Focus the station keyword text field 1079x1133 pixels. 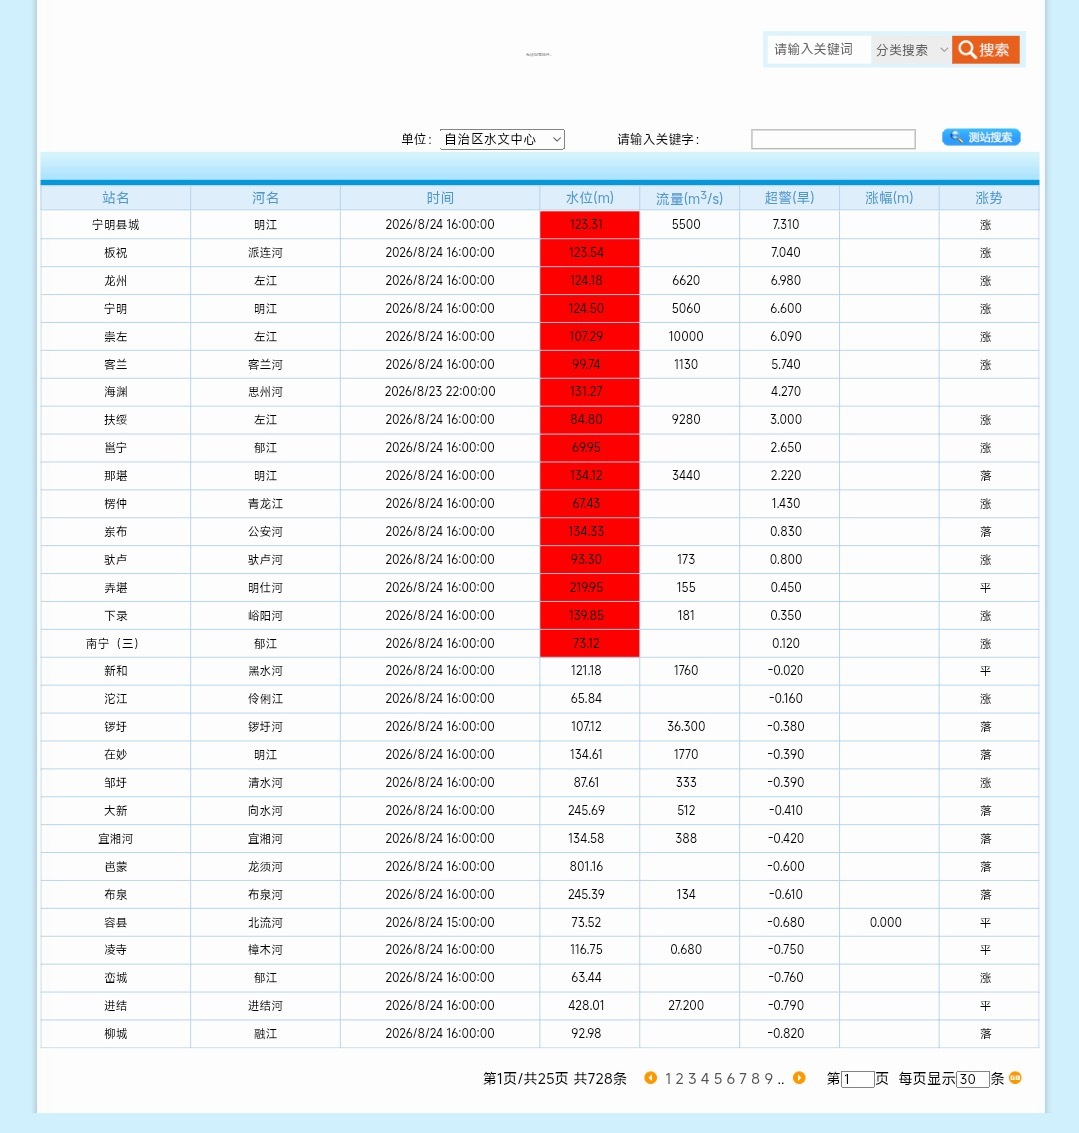click(x=833, y=139)
